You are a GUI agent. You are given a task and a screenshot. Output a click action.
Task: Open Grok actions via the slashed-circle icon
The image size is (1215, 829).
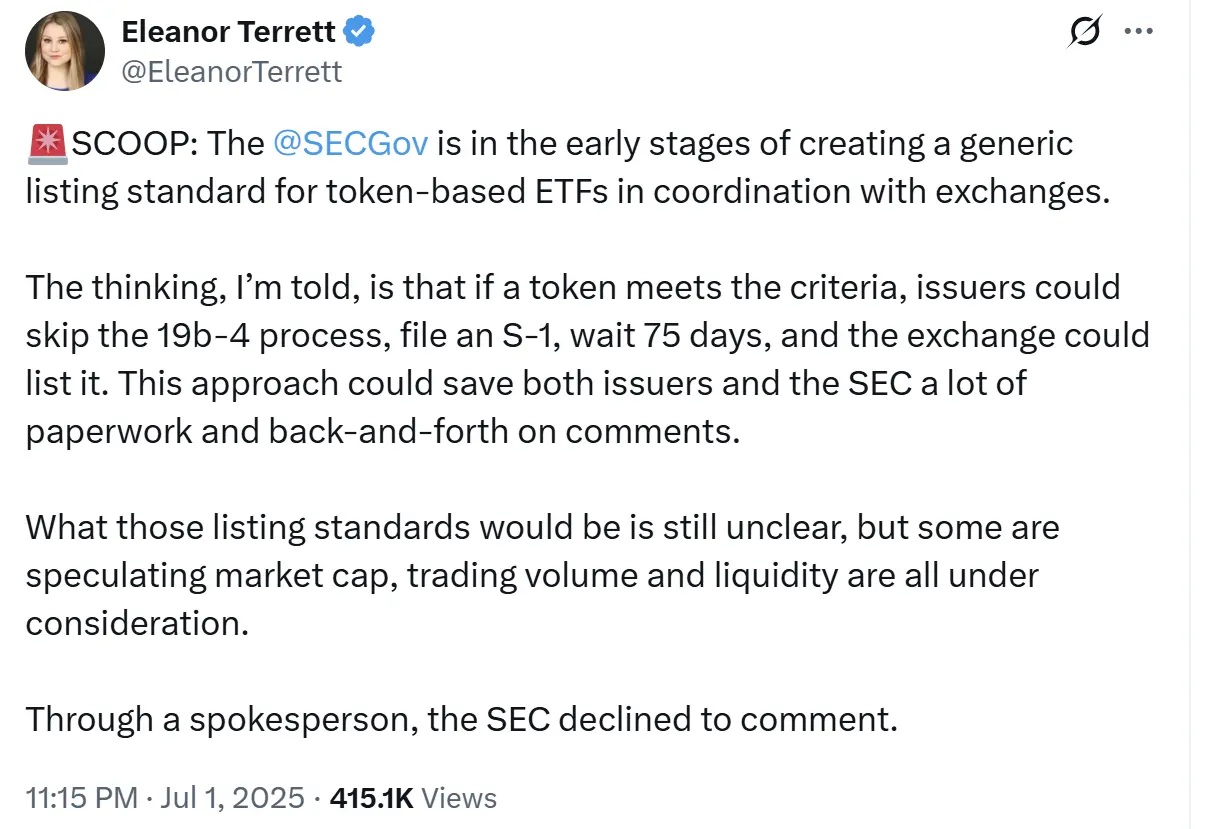[1085, 34]
